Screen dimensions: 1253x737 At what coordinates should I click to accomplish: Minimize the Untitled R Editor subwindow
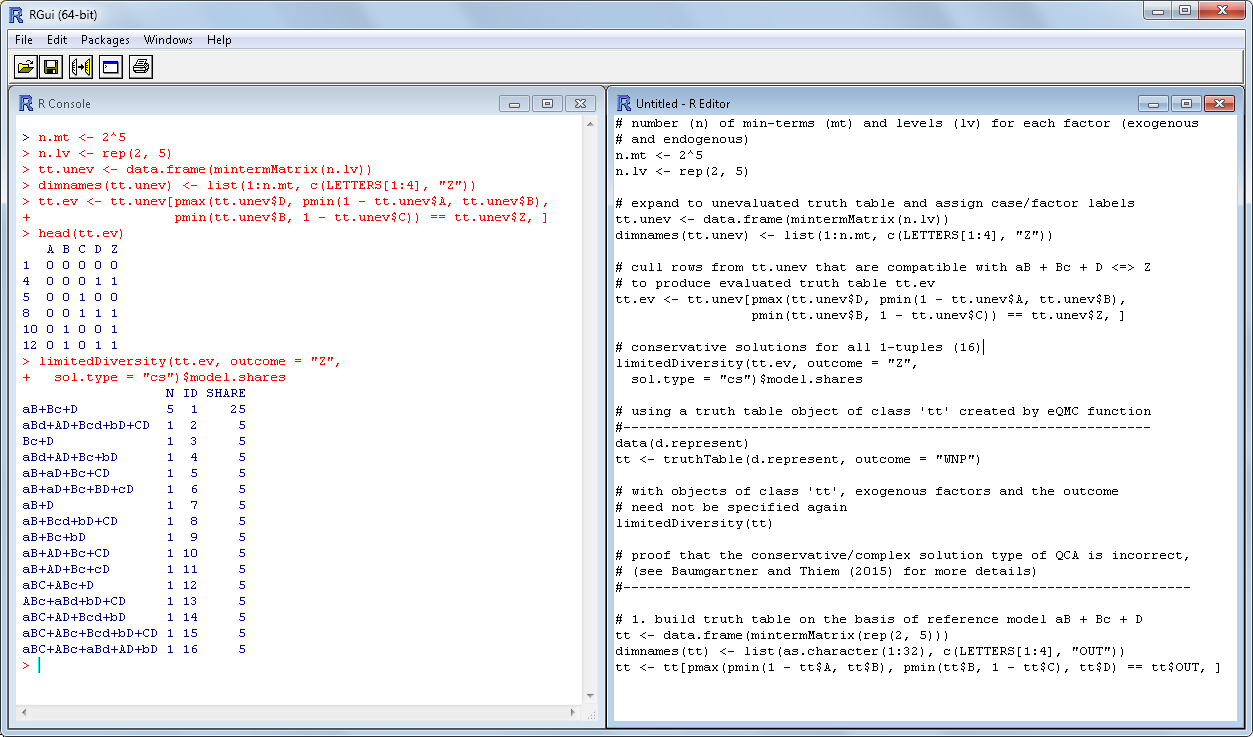[x=1154, y=104]
